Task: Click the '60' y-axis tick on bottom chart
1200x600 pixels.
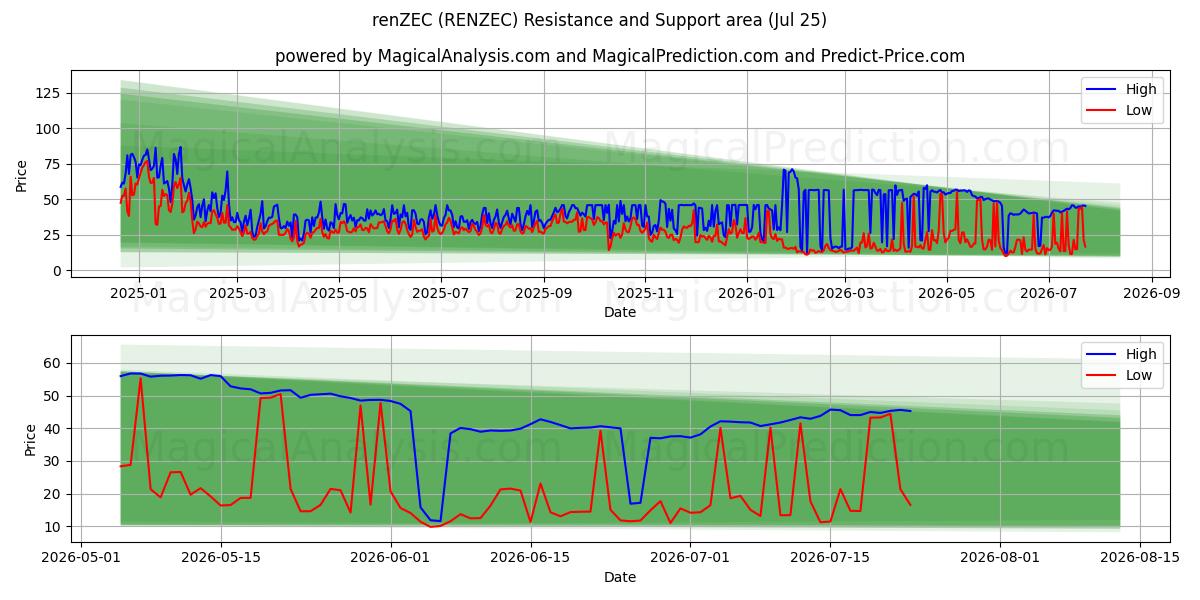Action: click(x=54, y=363)
